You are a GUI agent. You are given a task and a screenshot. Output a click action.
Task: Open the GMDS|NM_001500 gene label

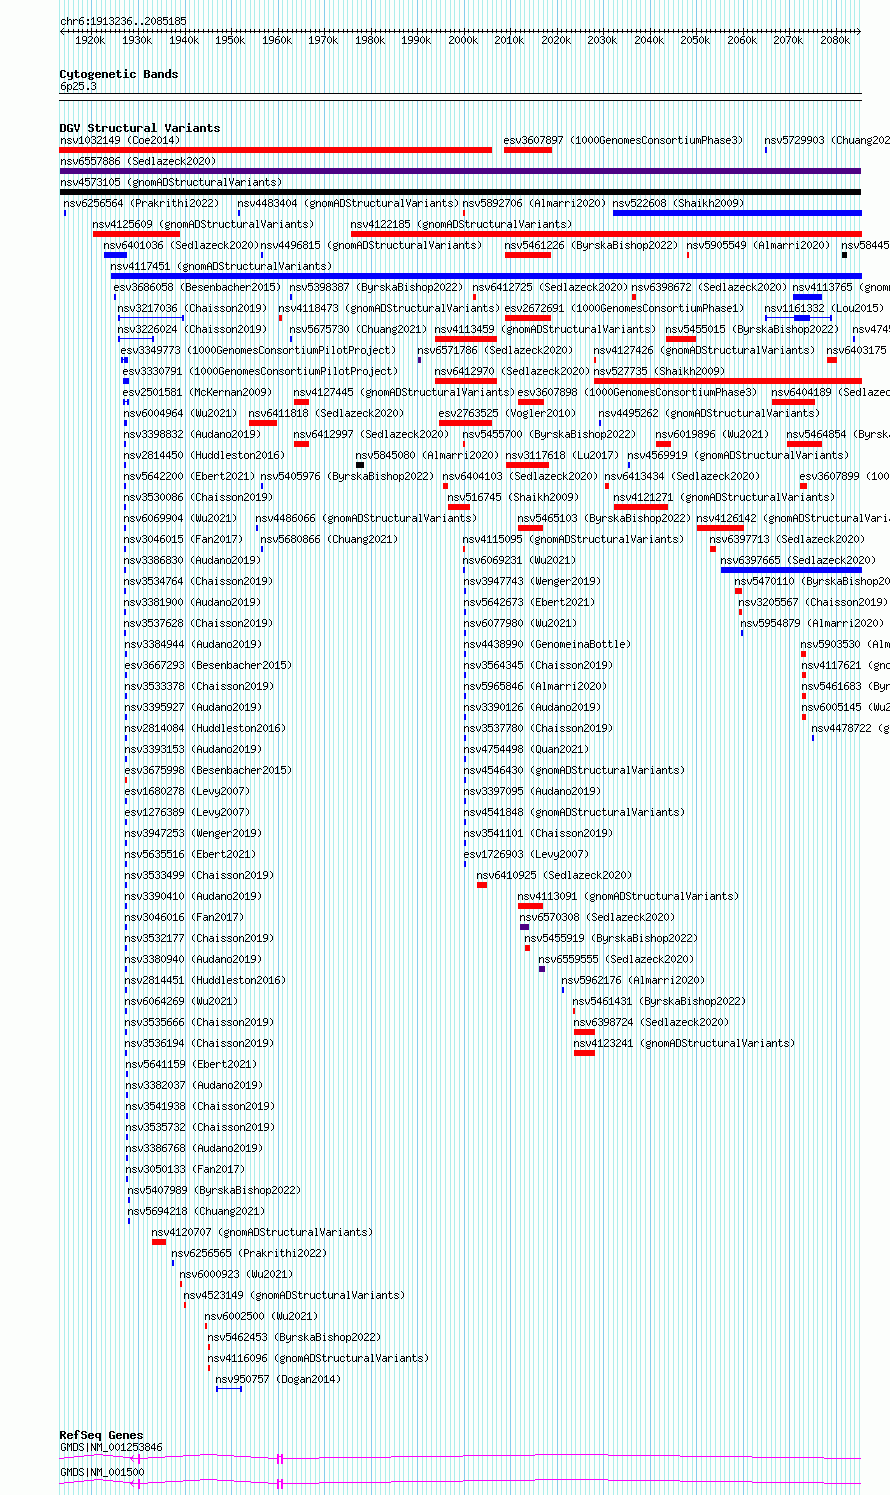click(102, 1472)
